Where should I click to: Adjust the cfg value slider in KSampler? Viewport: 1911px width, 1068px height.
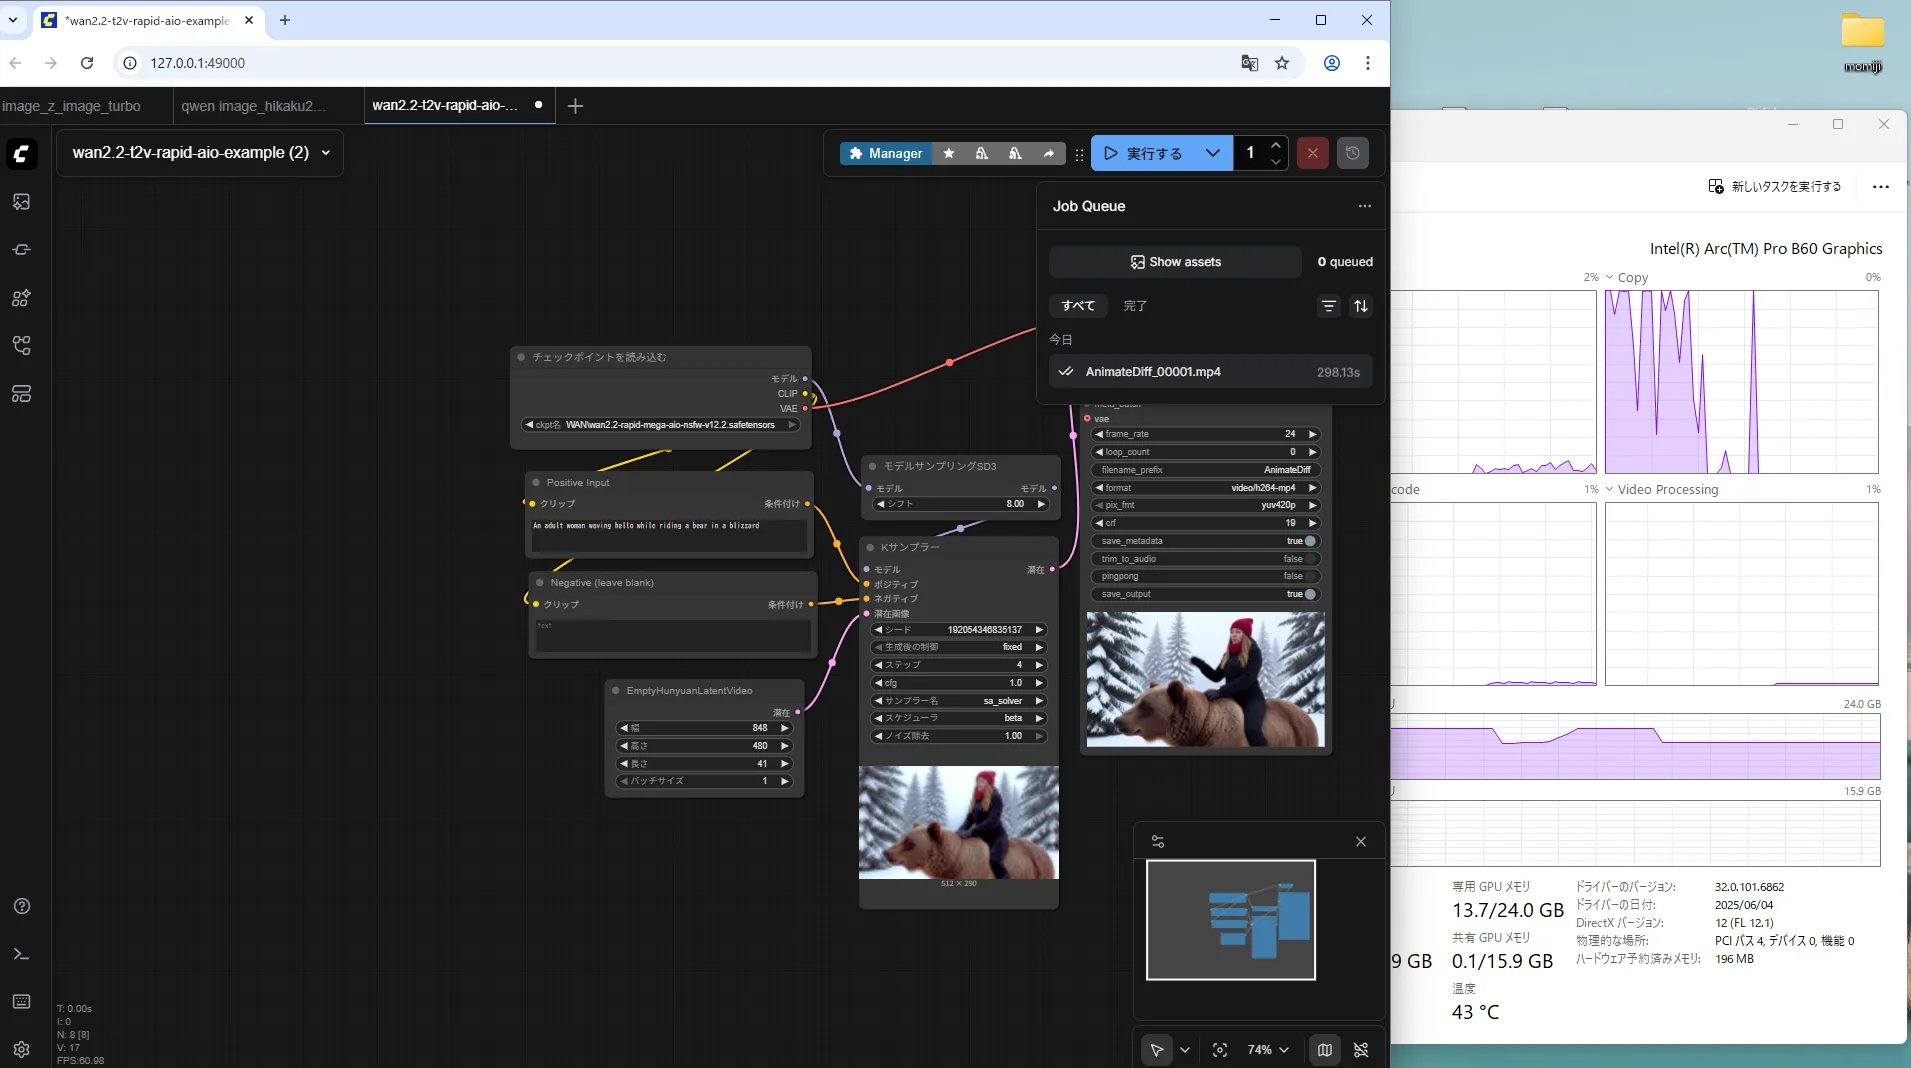(x=958, y=683)
